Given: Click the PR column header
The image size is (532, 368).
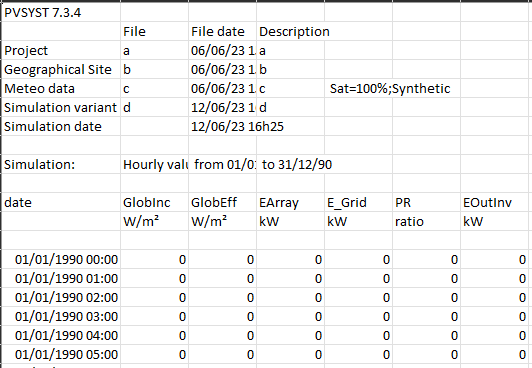Looking at the screenshot, I should tap(426, 202).
